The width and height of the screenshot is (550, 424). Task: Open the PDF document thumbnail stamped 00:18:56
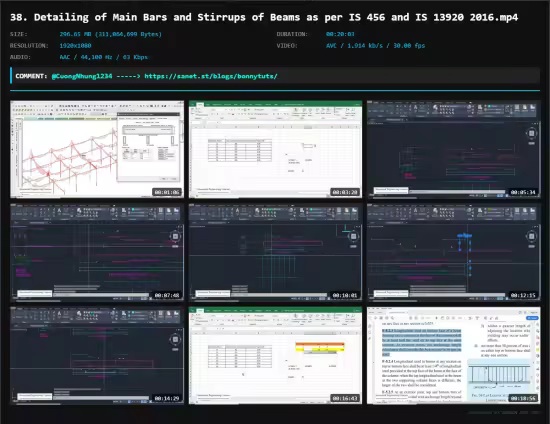pos(454,355)
